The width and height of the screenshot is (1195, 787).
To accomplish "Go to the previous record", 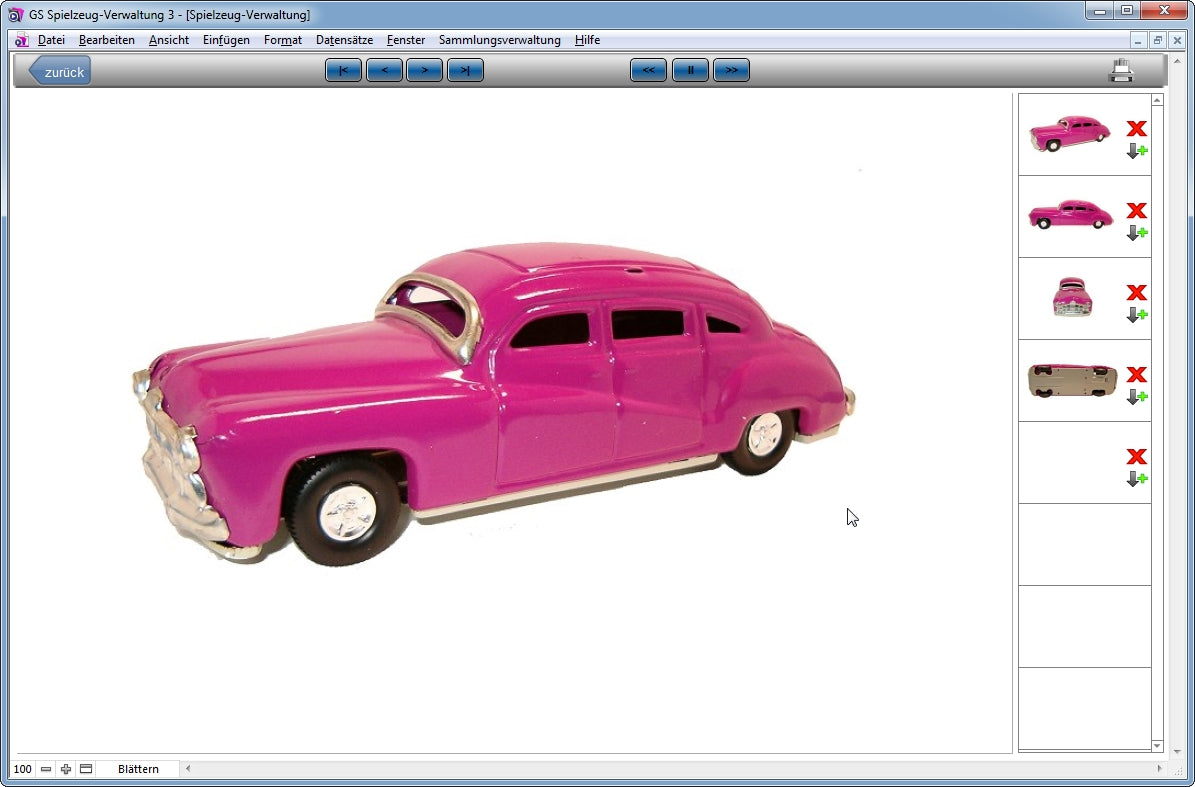I will pyautogui.click(x=384, y=70).
